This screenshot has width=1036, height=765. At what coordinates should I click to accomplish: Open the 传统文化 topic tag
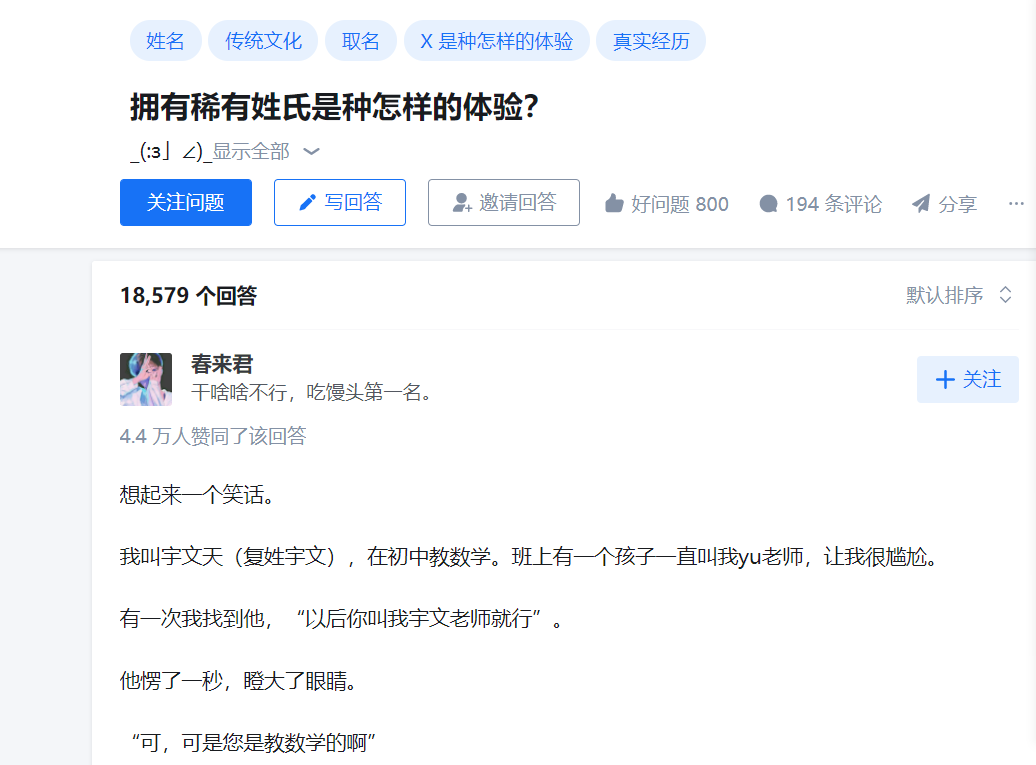[x=263, y=41]
